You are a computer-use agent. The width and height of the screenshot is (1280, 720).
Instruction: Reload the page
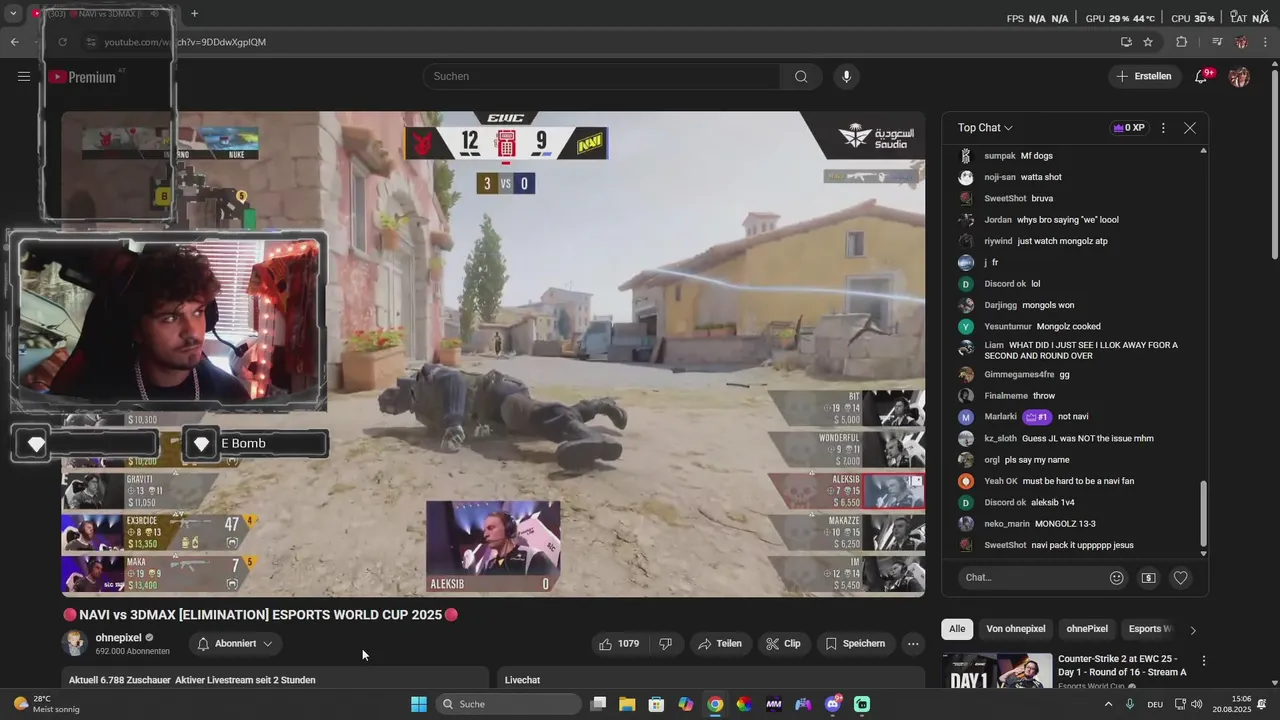(62, 42)
